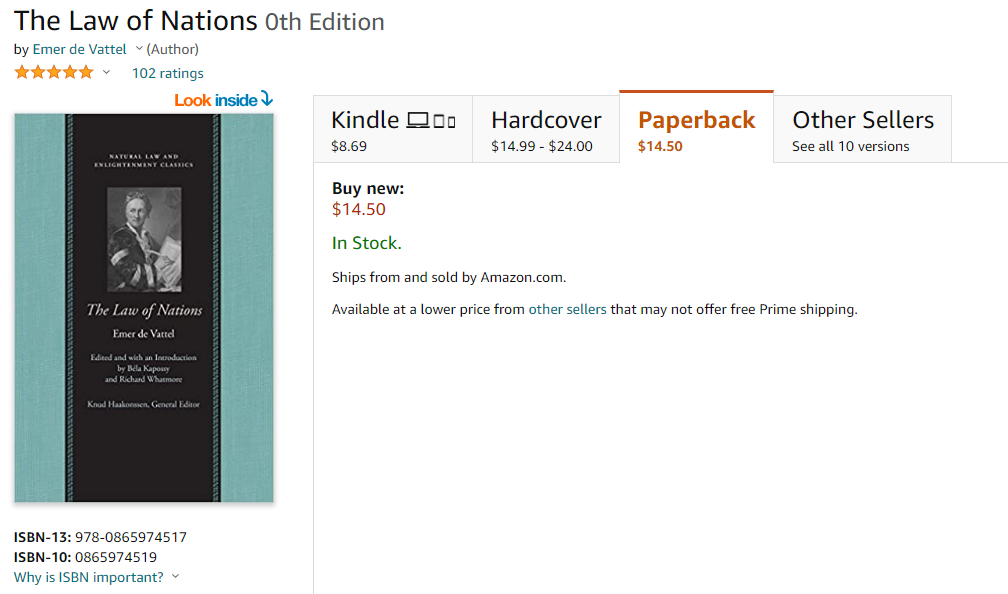View the 102 ratings link

[167, 73]
